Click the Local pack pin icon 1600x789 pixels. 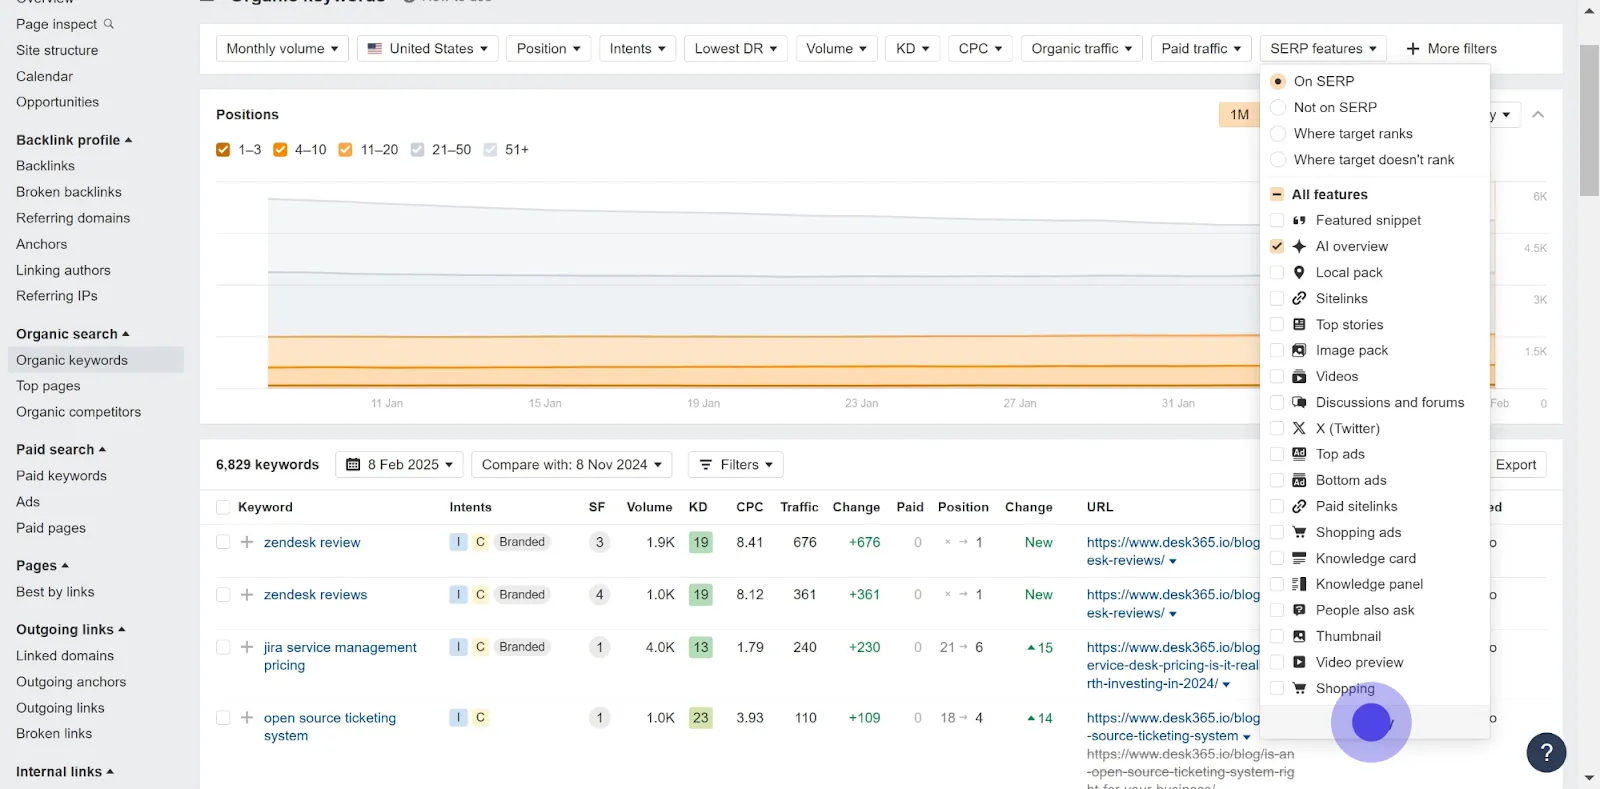tap(1299, 272)
